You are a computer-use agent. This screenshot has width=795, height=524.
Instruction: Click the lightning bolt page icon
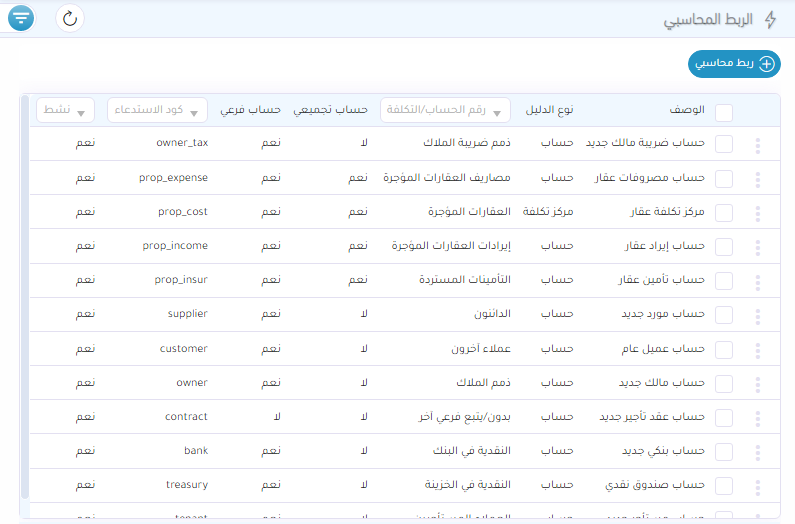tap(769, 20)
